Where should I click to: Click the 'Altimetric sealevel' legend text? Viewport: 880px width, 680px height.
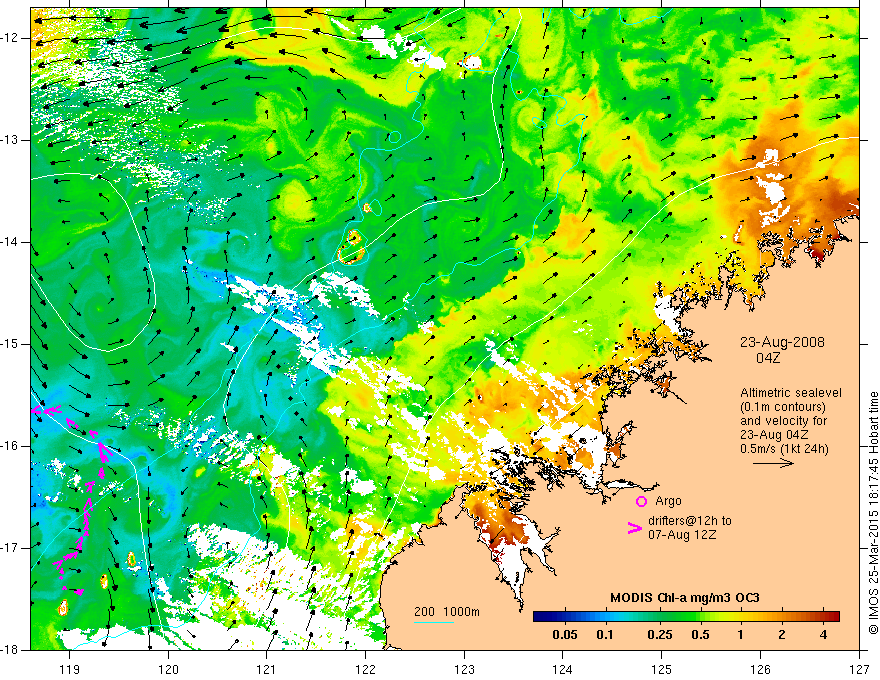point(791,393)
